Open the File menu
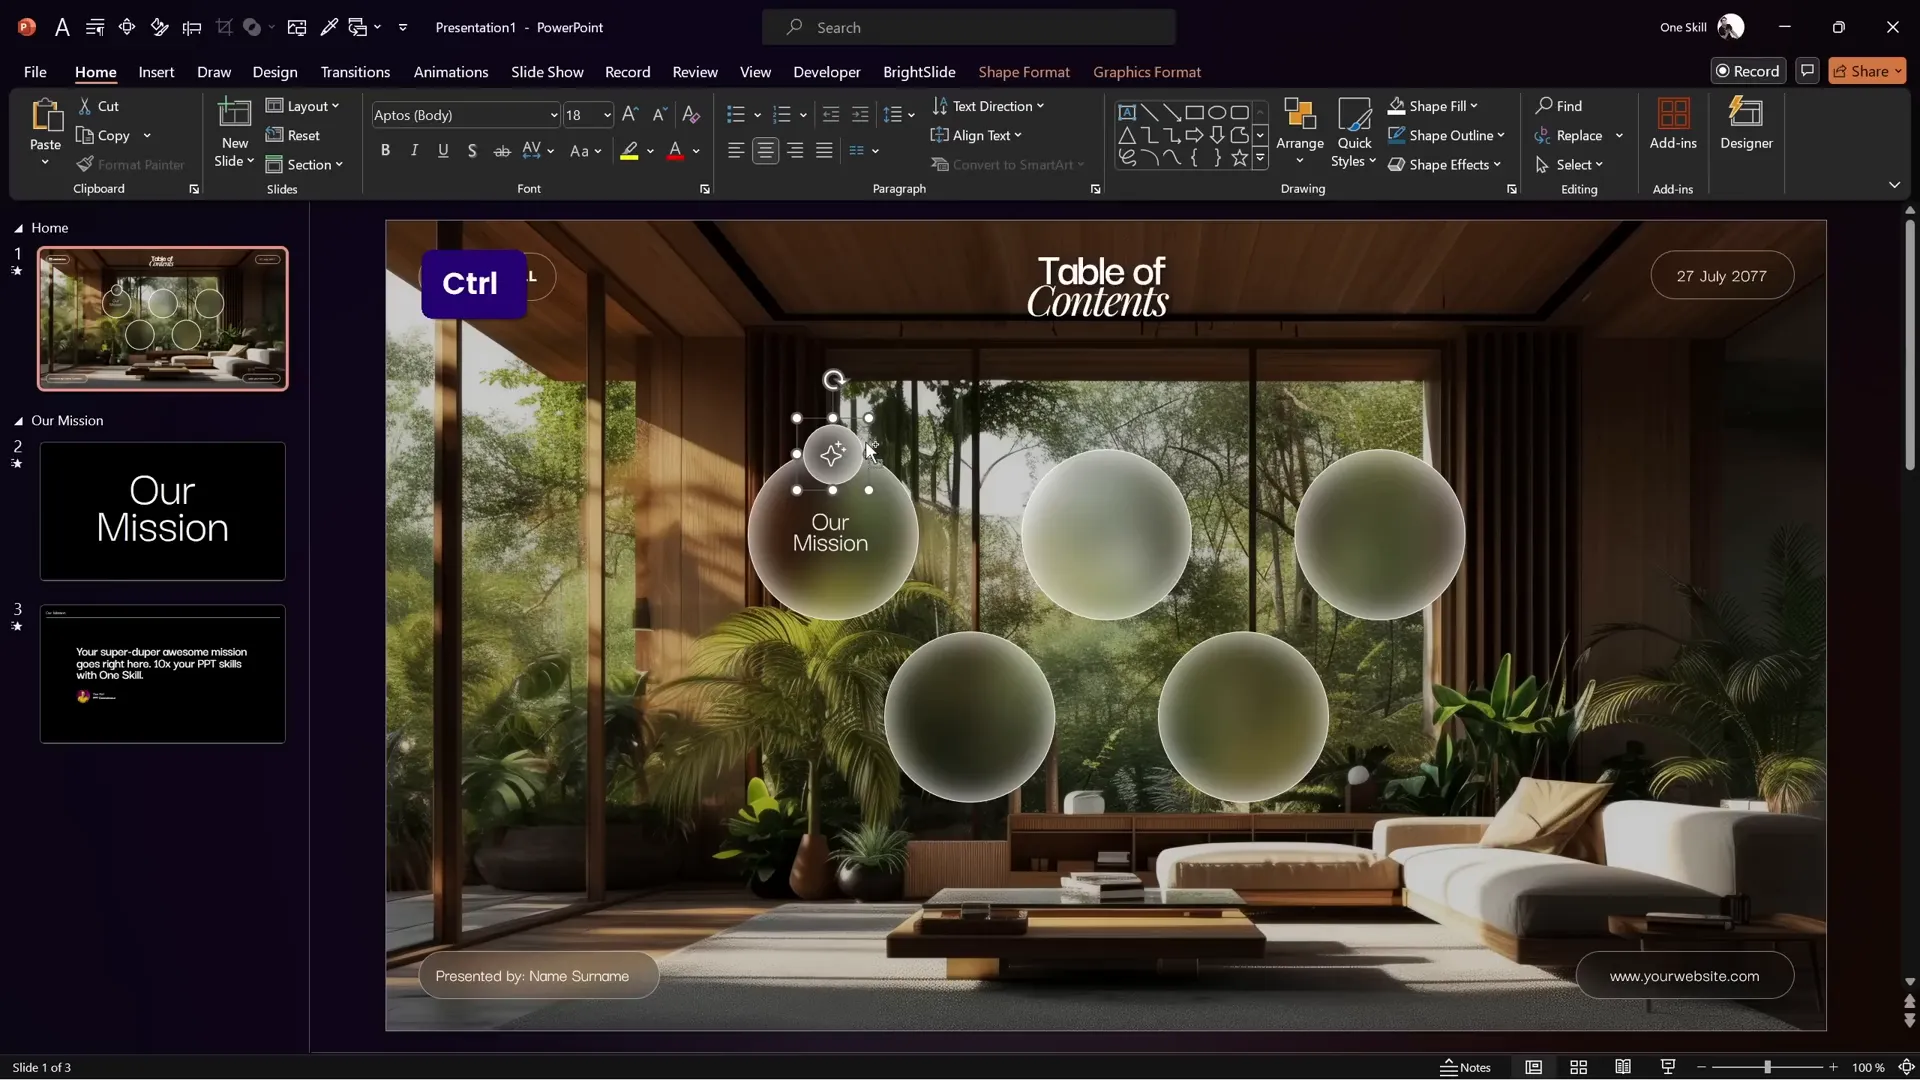 [35, 72]
